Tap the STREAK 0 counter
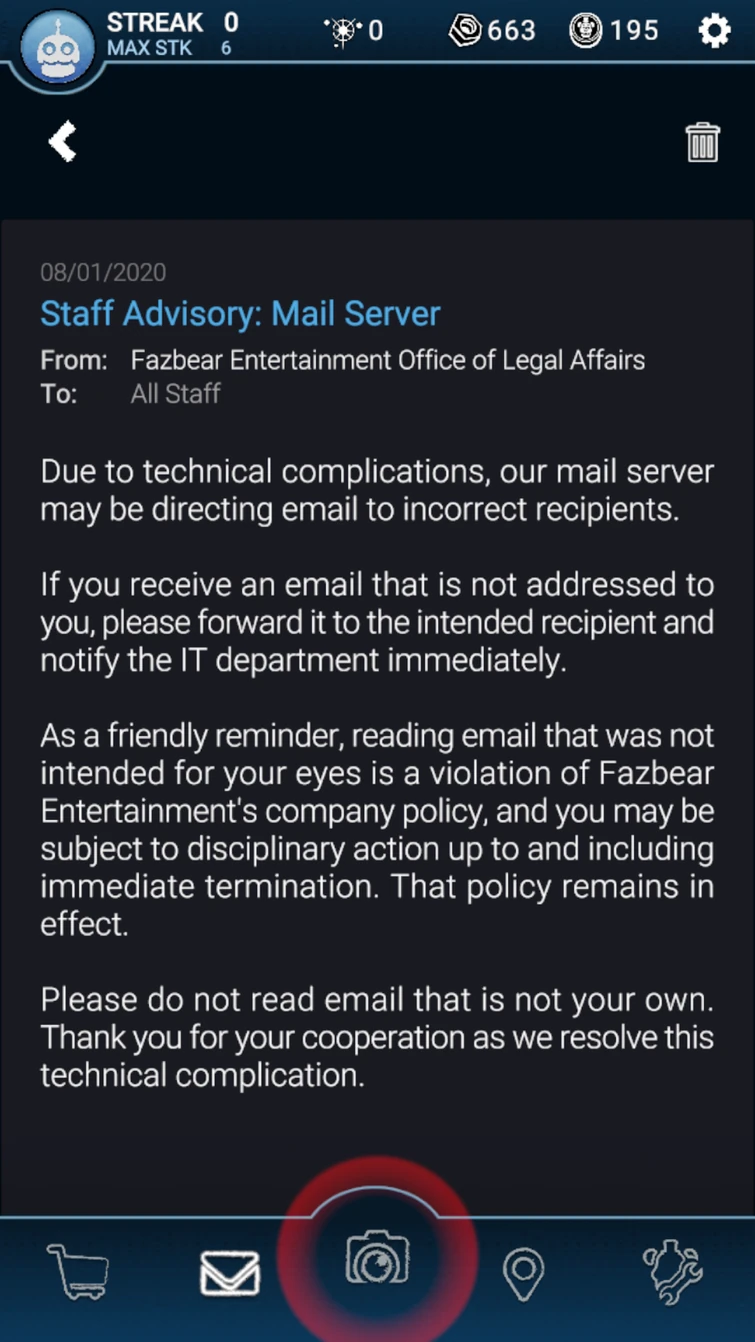Screen dimensions: 755x1342 tap(173, 22)
